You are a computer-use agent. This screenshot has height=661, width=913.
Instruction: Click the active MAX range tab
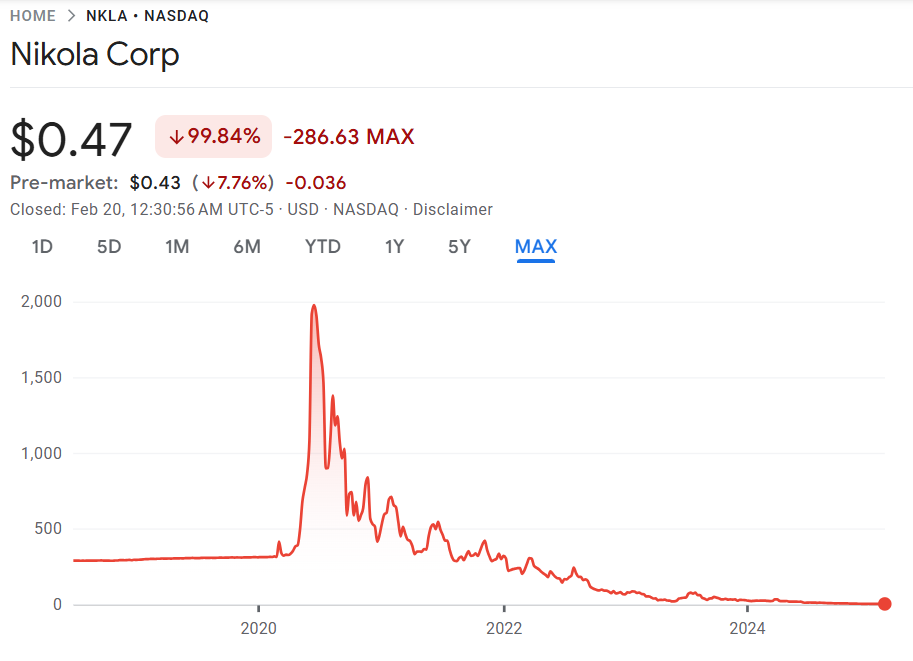536,247
